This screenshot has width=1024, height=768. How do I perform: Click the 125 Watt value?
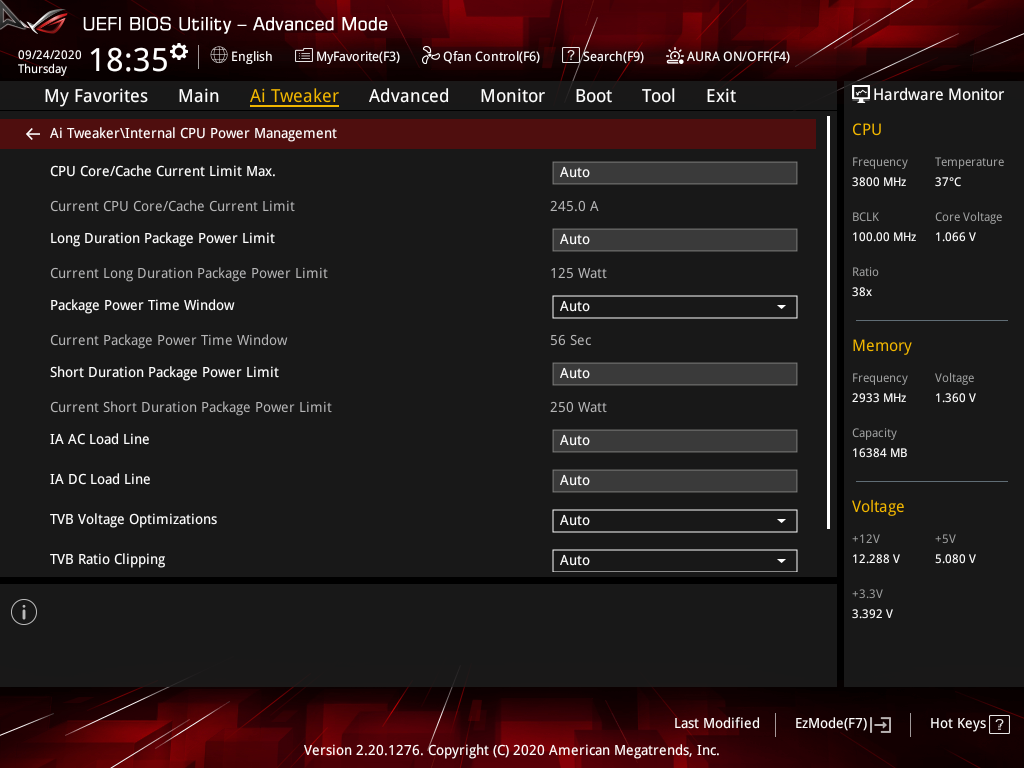pyautogui.click(x=578, y=274)
